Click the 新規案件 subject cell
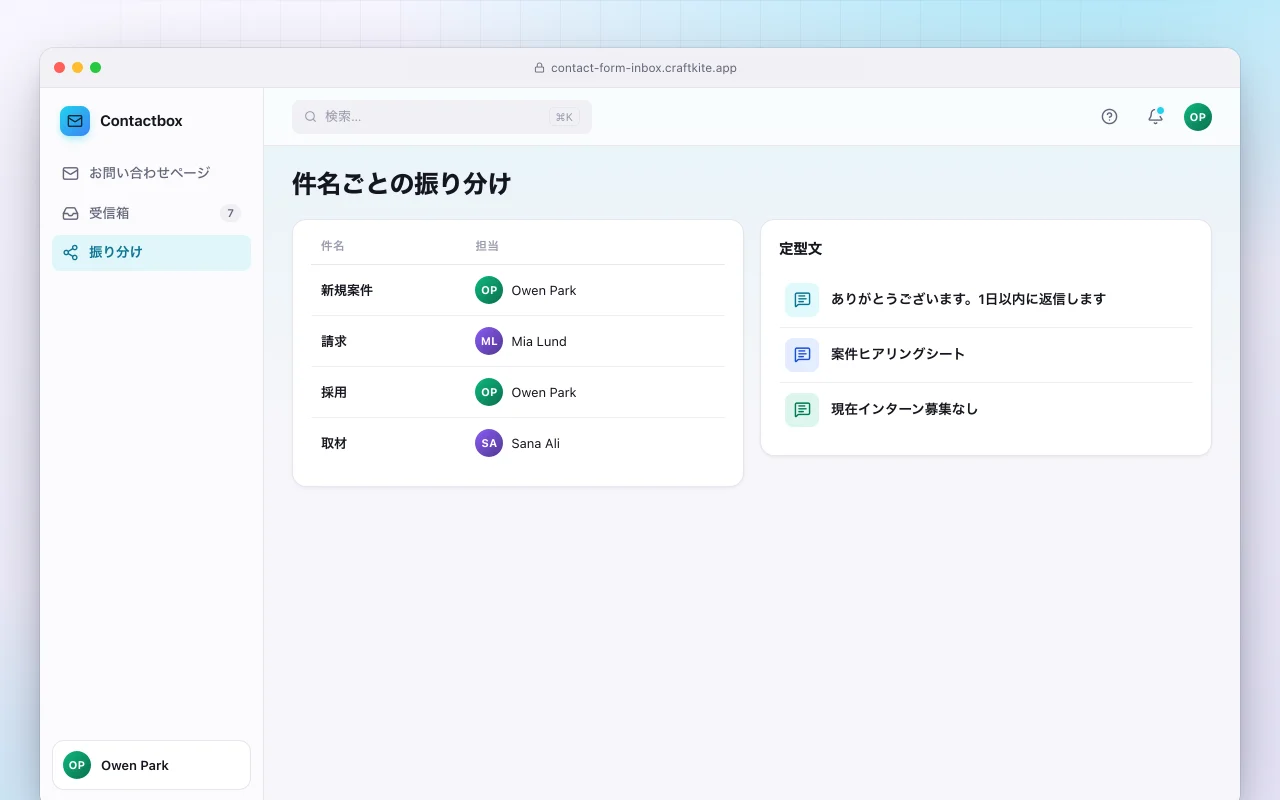 (x=347, y=290)
